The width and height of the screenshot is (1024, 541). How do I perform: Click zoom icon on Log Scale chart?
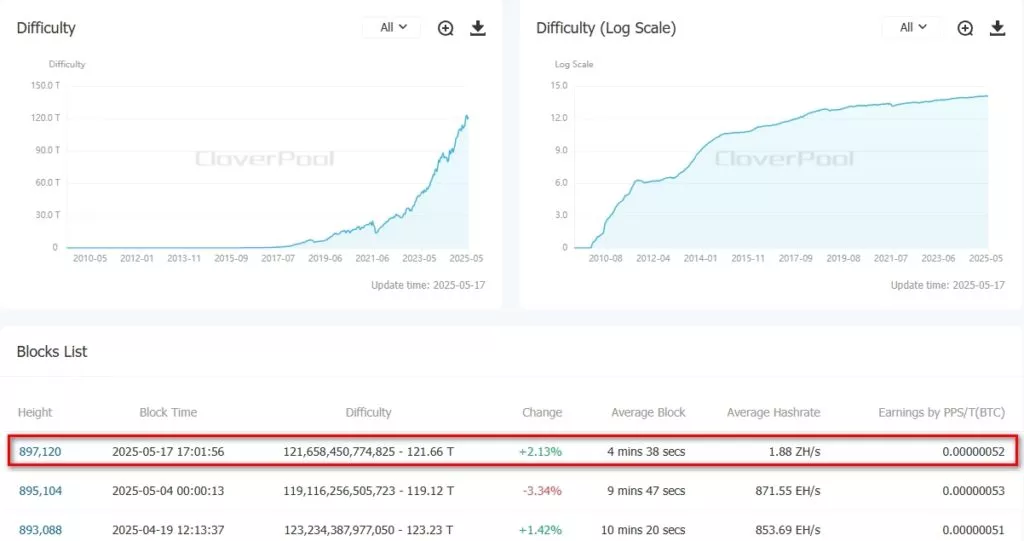(965, 28)
